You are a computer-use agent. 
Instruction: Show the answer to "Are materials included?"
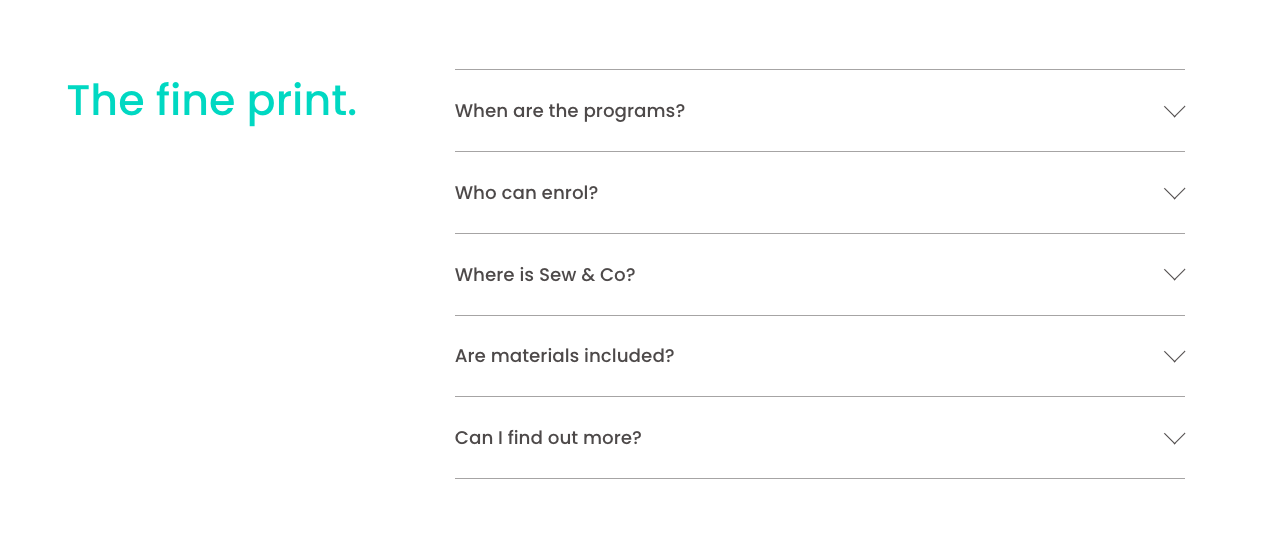coord(820,356)
